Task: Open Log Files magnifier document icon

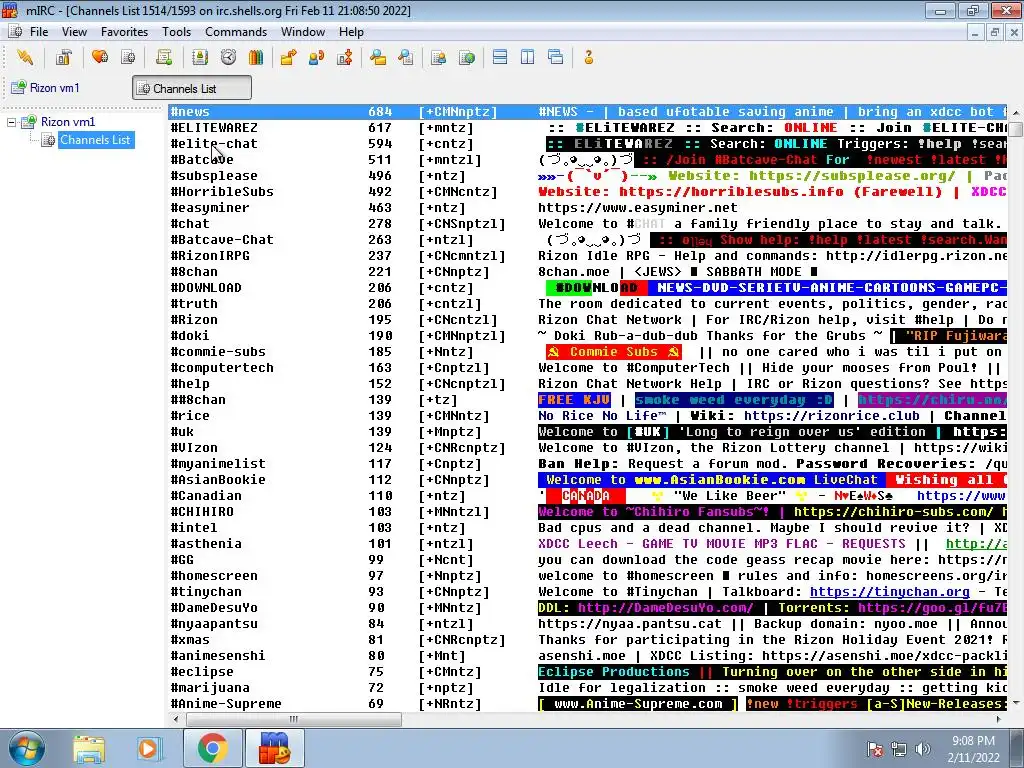Action: [406, 57]
